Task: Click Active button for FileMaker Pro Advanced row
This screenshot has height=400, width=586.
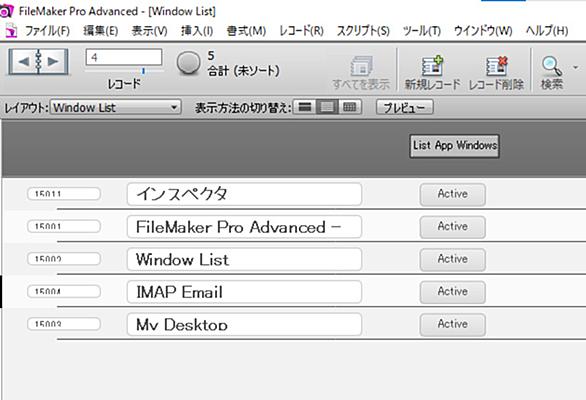Action: click(453, 227)
